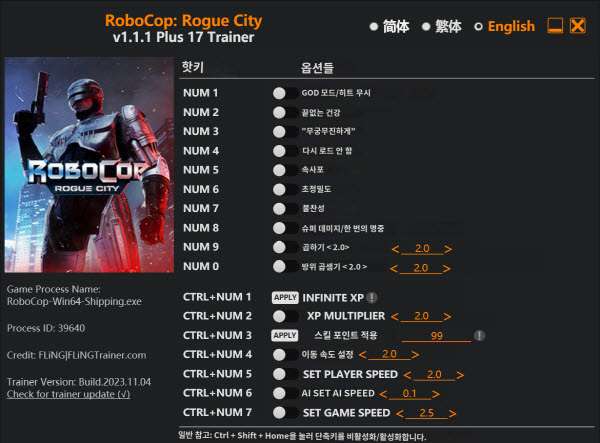Increase NUM 9 multiplier with right arrow
The height and width of the screenshot is (443, 600).
pos(448,249)
